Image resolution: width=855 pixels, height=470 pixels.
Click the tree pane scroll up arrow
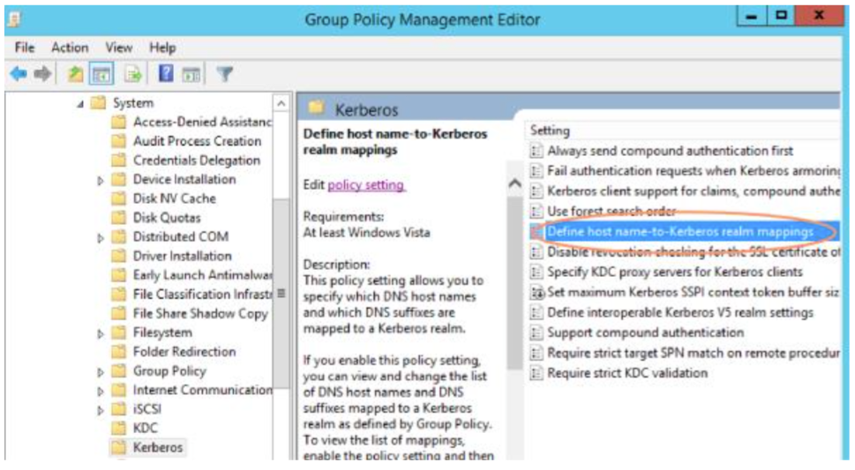click(x=281, y=104)
